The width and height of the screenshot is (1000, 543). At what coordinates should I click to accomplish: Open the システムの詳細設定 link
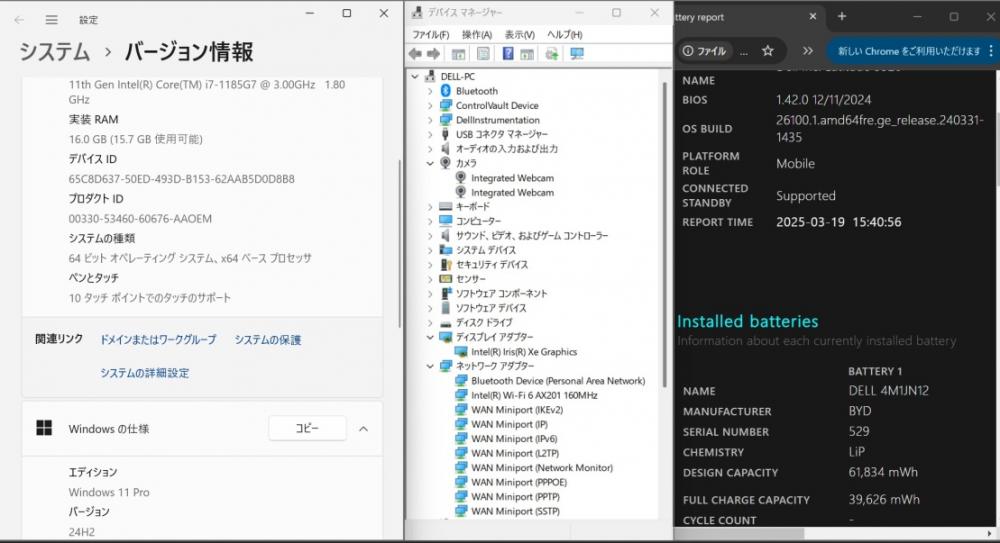tap(144, 373)
